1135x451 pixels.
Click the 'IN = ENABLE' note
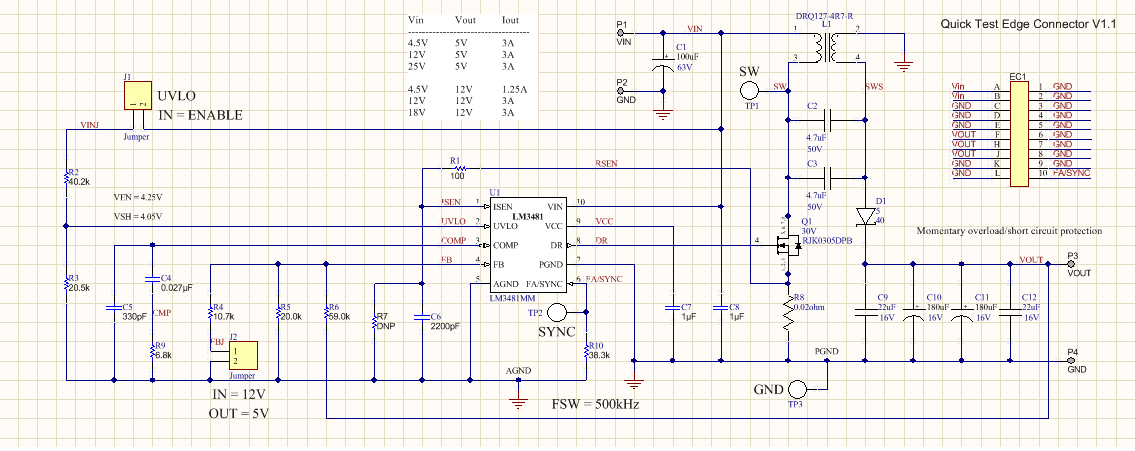[200, 115]
